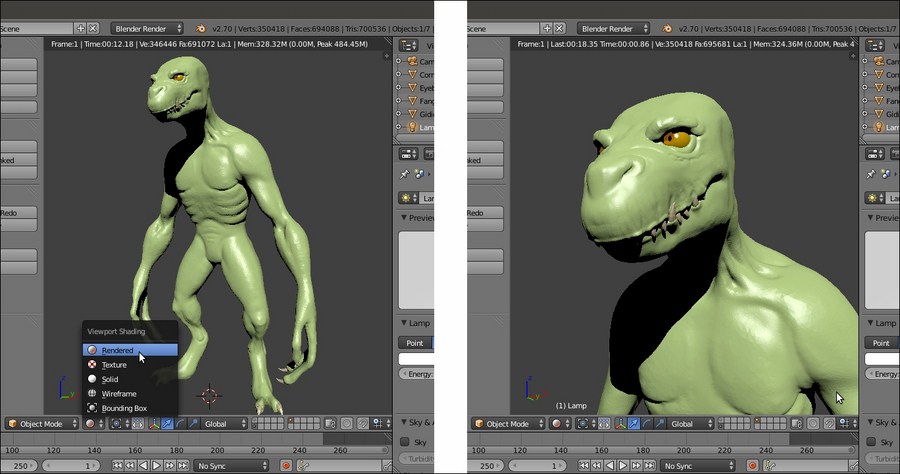Click the Texture shading icon in the menu
Image resolution: width=900 pixels, height=474 pixels.
(x=93, y=365)
